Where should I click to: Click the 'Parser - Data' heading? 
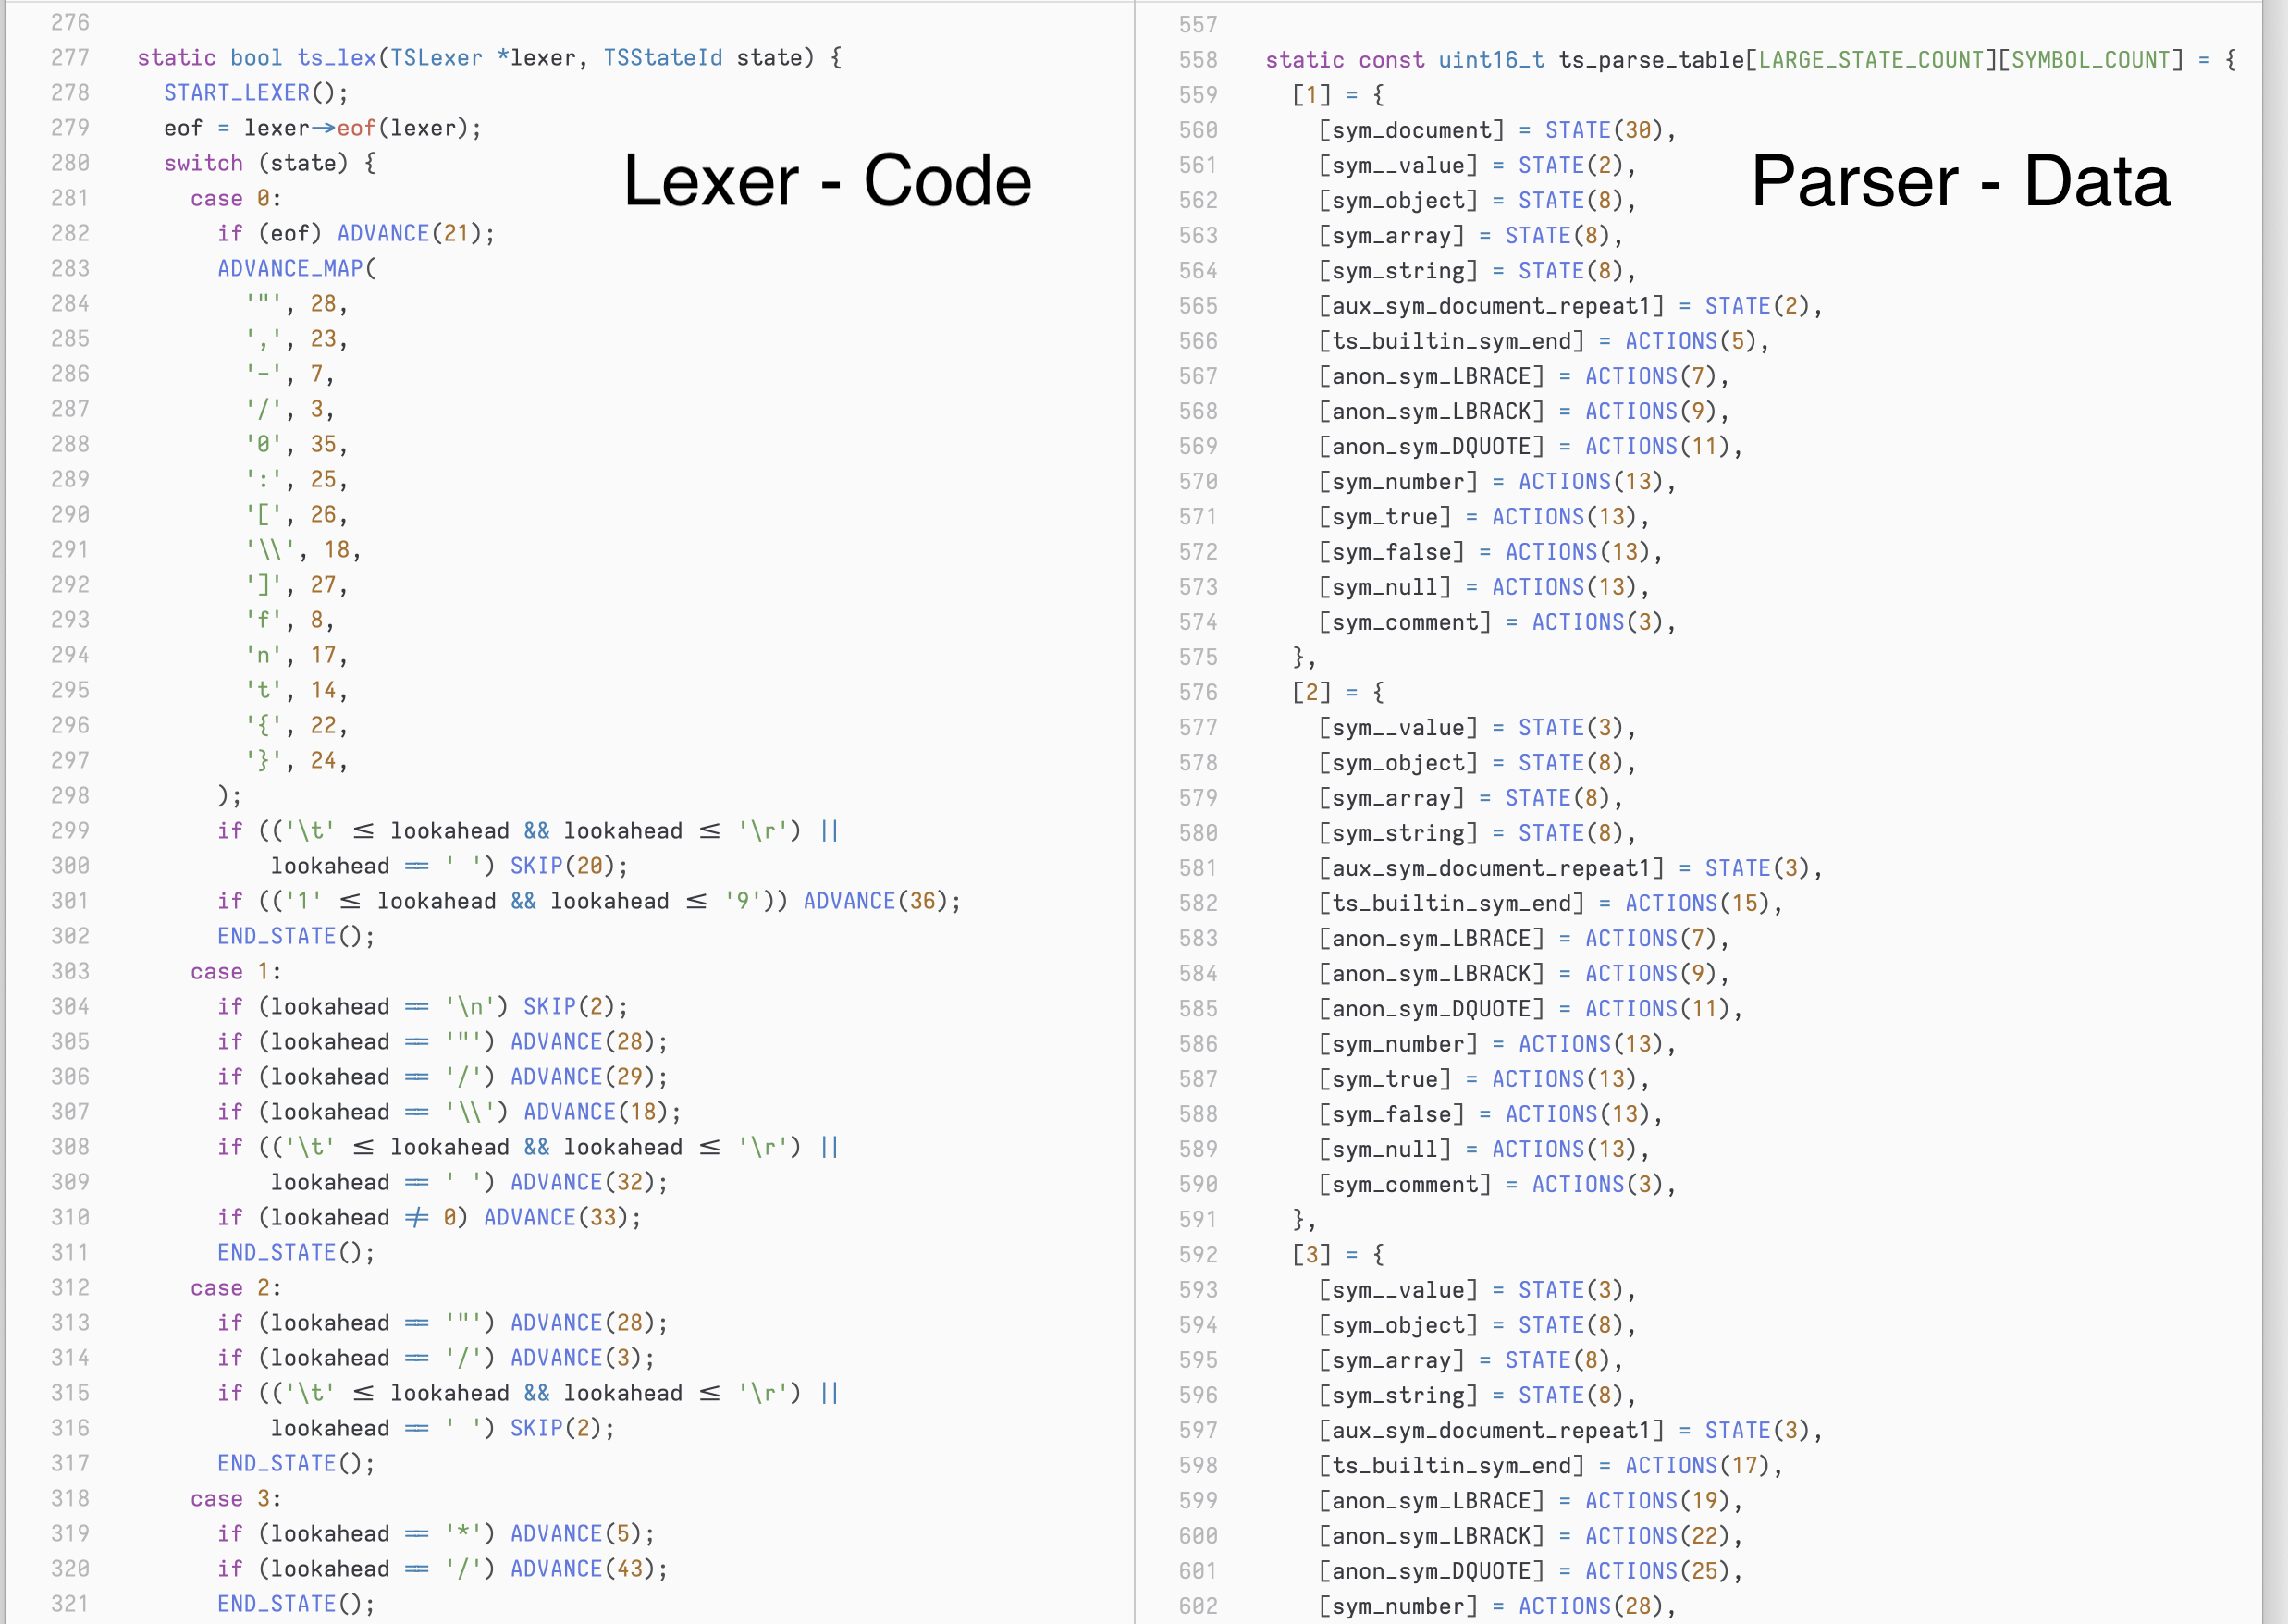point(1960,181)
